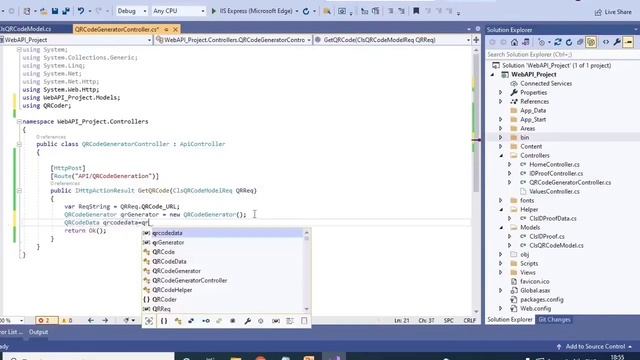Viewport: 640px width, 360px height.
Task: Open the IIS Express browser options dropdown arrow
Action: [x=297, y=11]
